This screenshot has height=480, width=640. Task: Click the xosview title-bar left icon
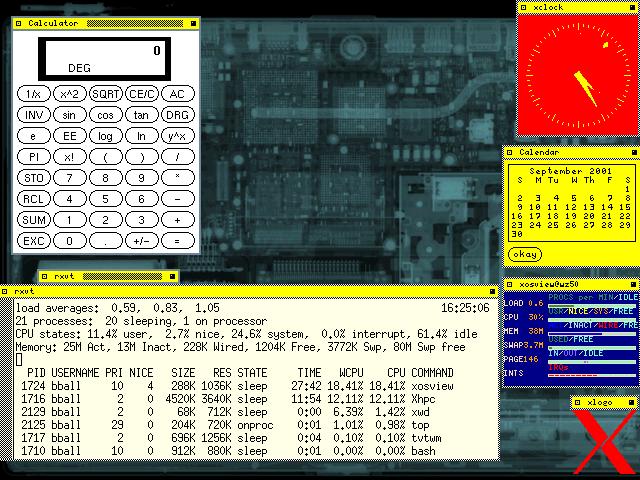(509, 284)
